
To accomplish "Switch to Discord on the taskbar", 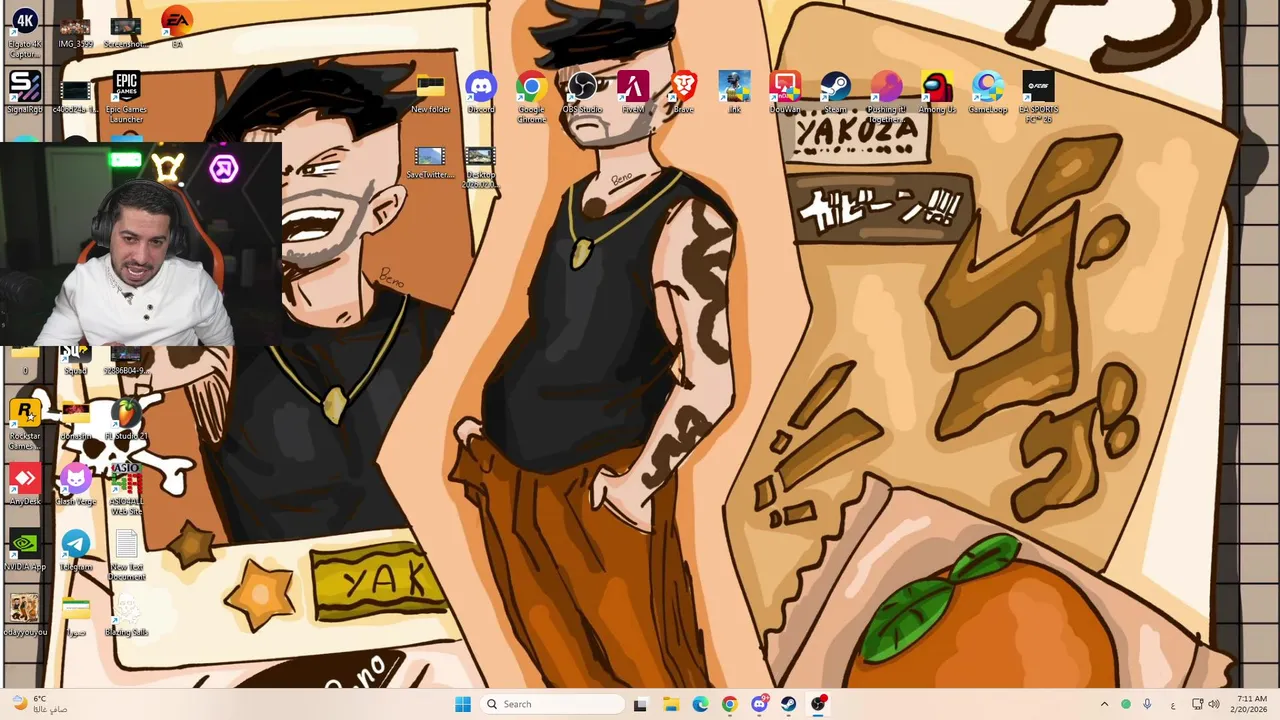I will (x=759, y=704).
